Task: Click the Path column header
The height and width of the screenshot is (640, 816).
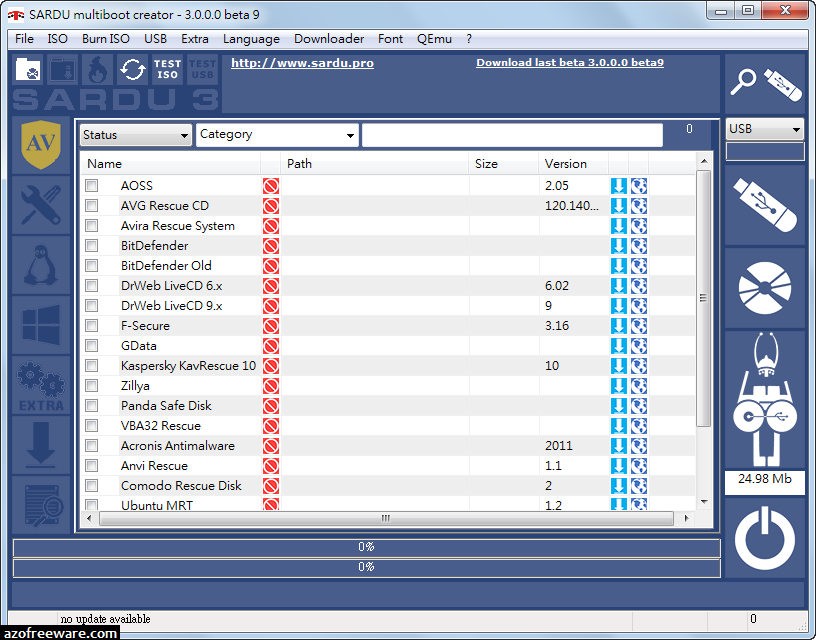Action: pyautogui.click(x=375, y=163)
